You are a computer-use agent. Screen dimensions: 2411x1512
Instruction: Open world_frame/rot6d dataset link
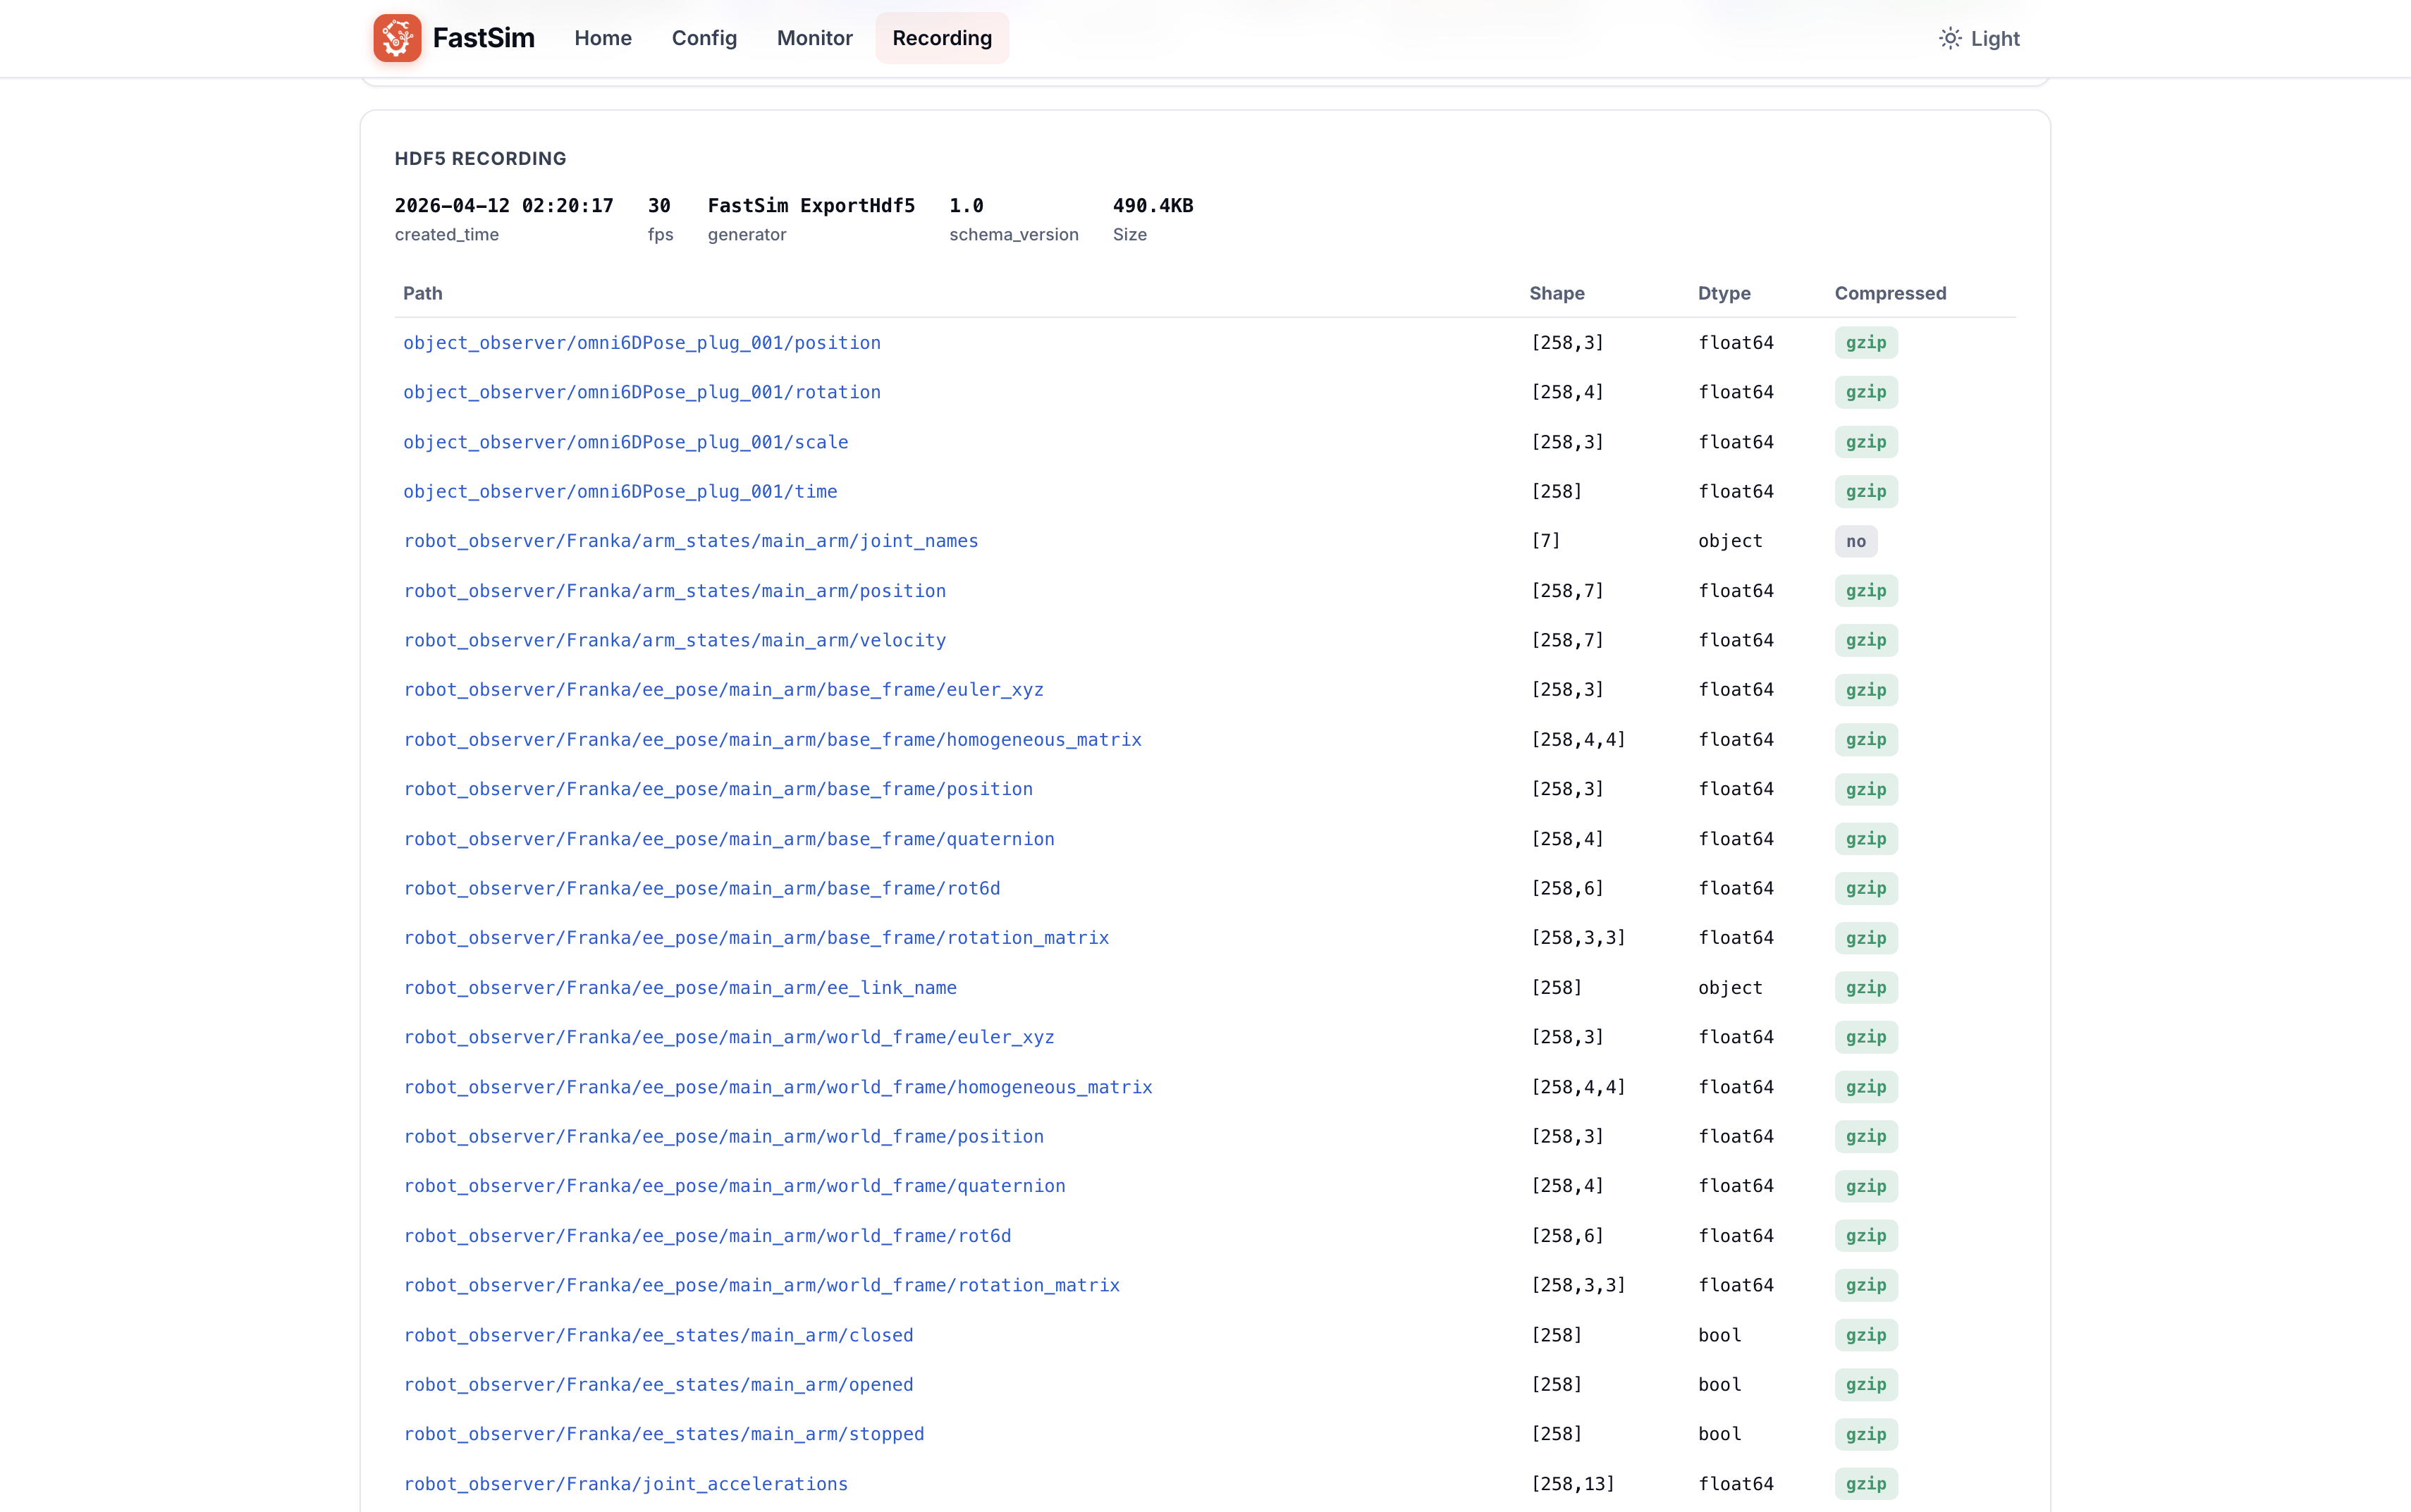[x=707, y=1236]
